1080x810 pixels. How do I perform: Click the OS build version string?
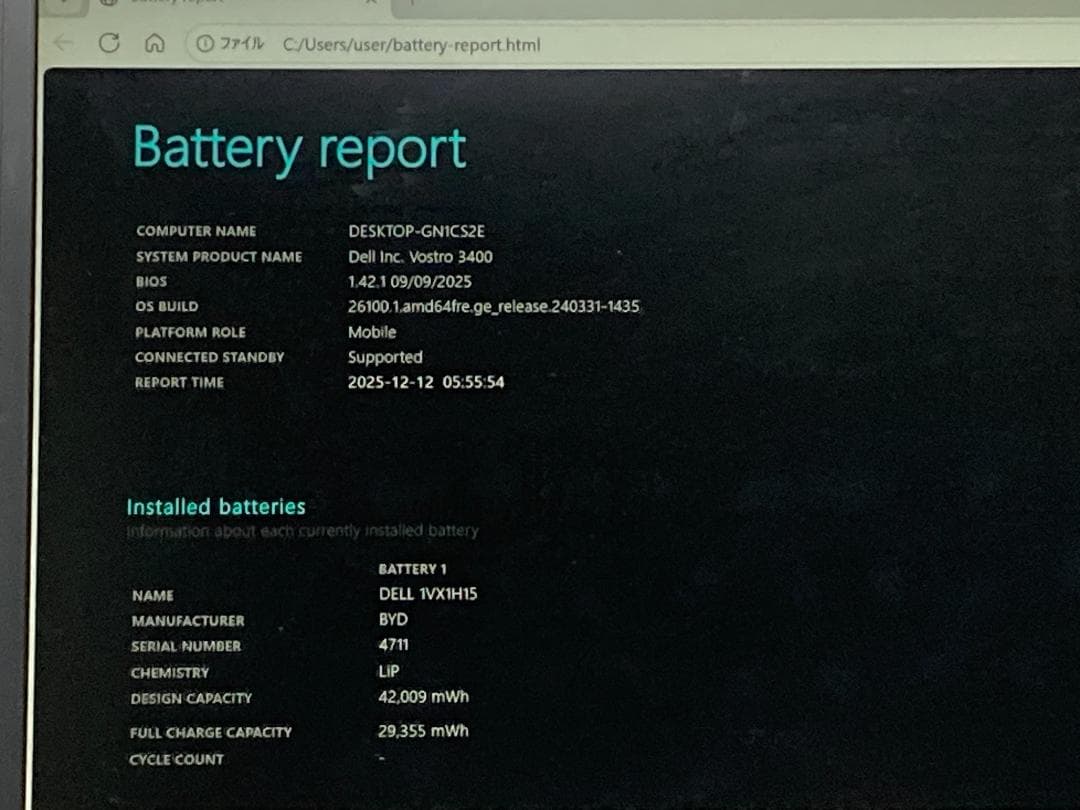point(493,307)
